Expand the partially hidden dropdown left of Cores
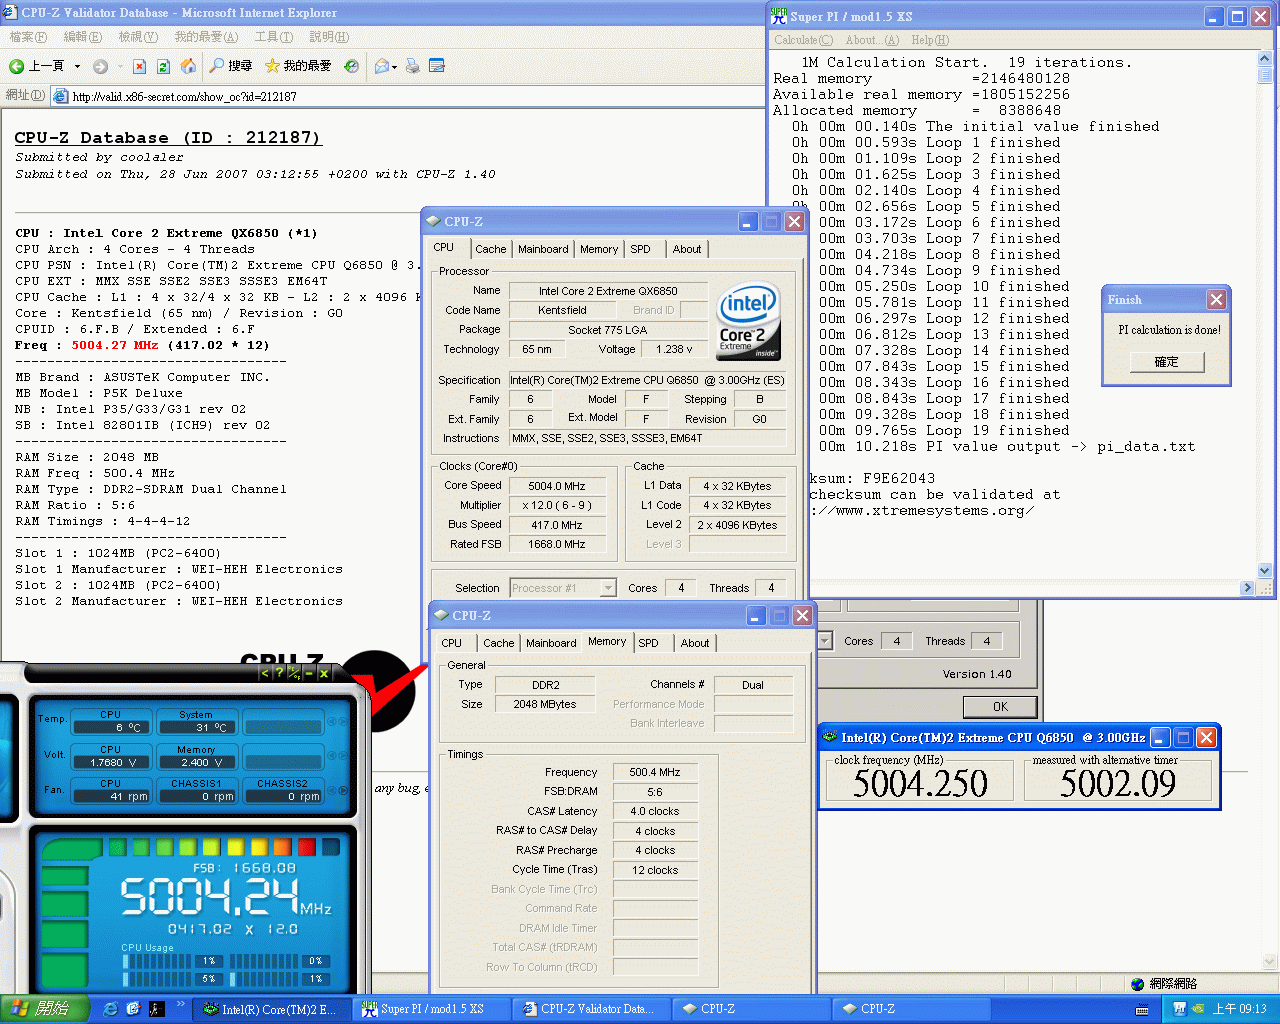 825,641
